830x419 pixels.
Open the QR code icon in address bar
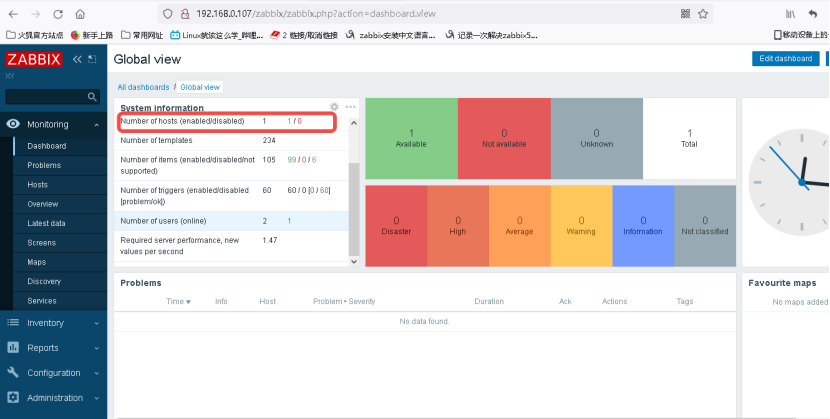685,14
